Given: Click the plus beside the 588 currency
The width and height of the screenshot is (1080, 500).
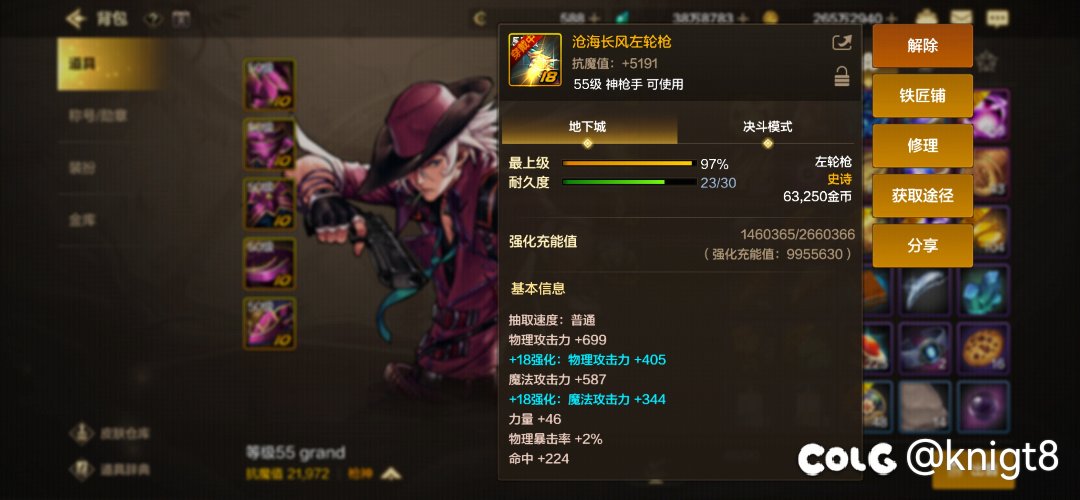Looking at the screenshot, I should click(594, 18).
